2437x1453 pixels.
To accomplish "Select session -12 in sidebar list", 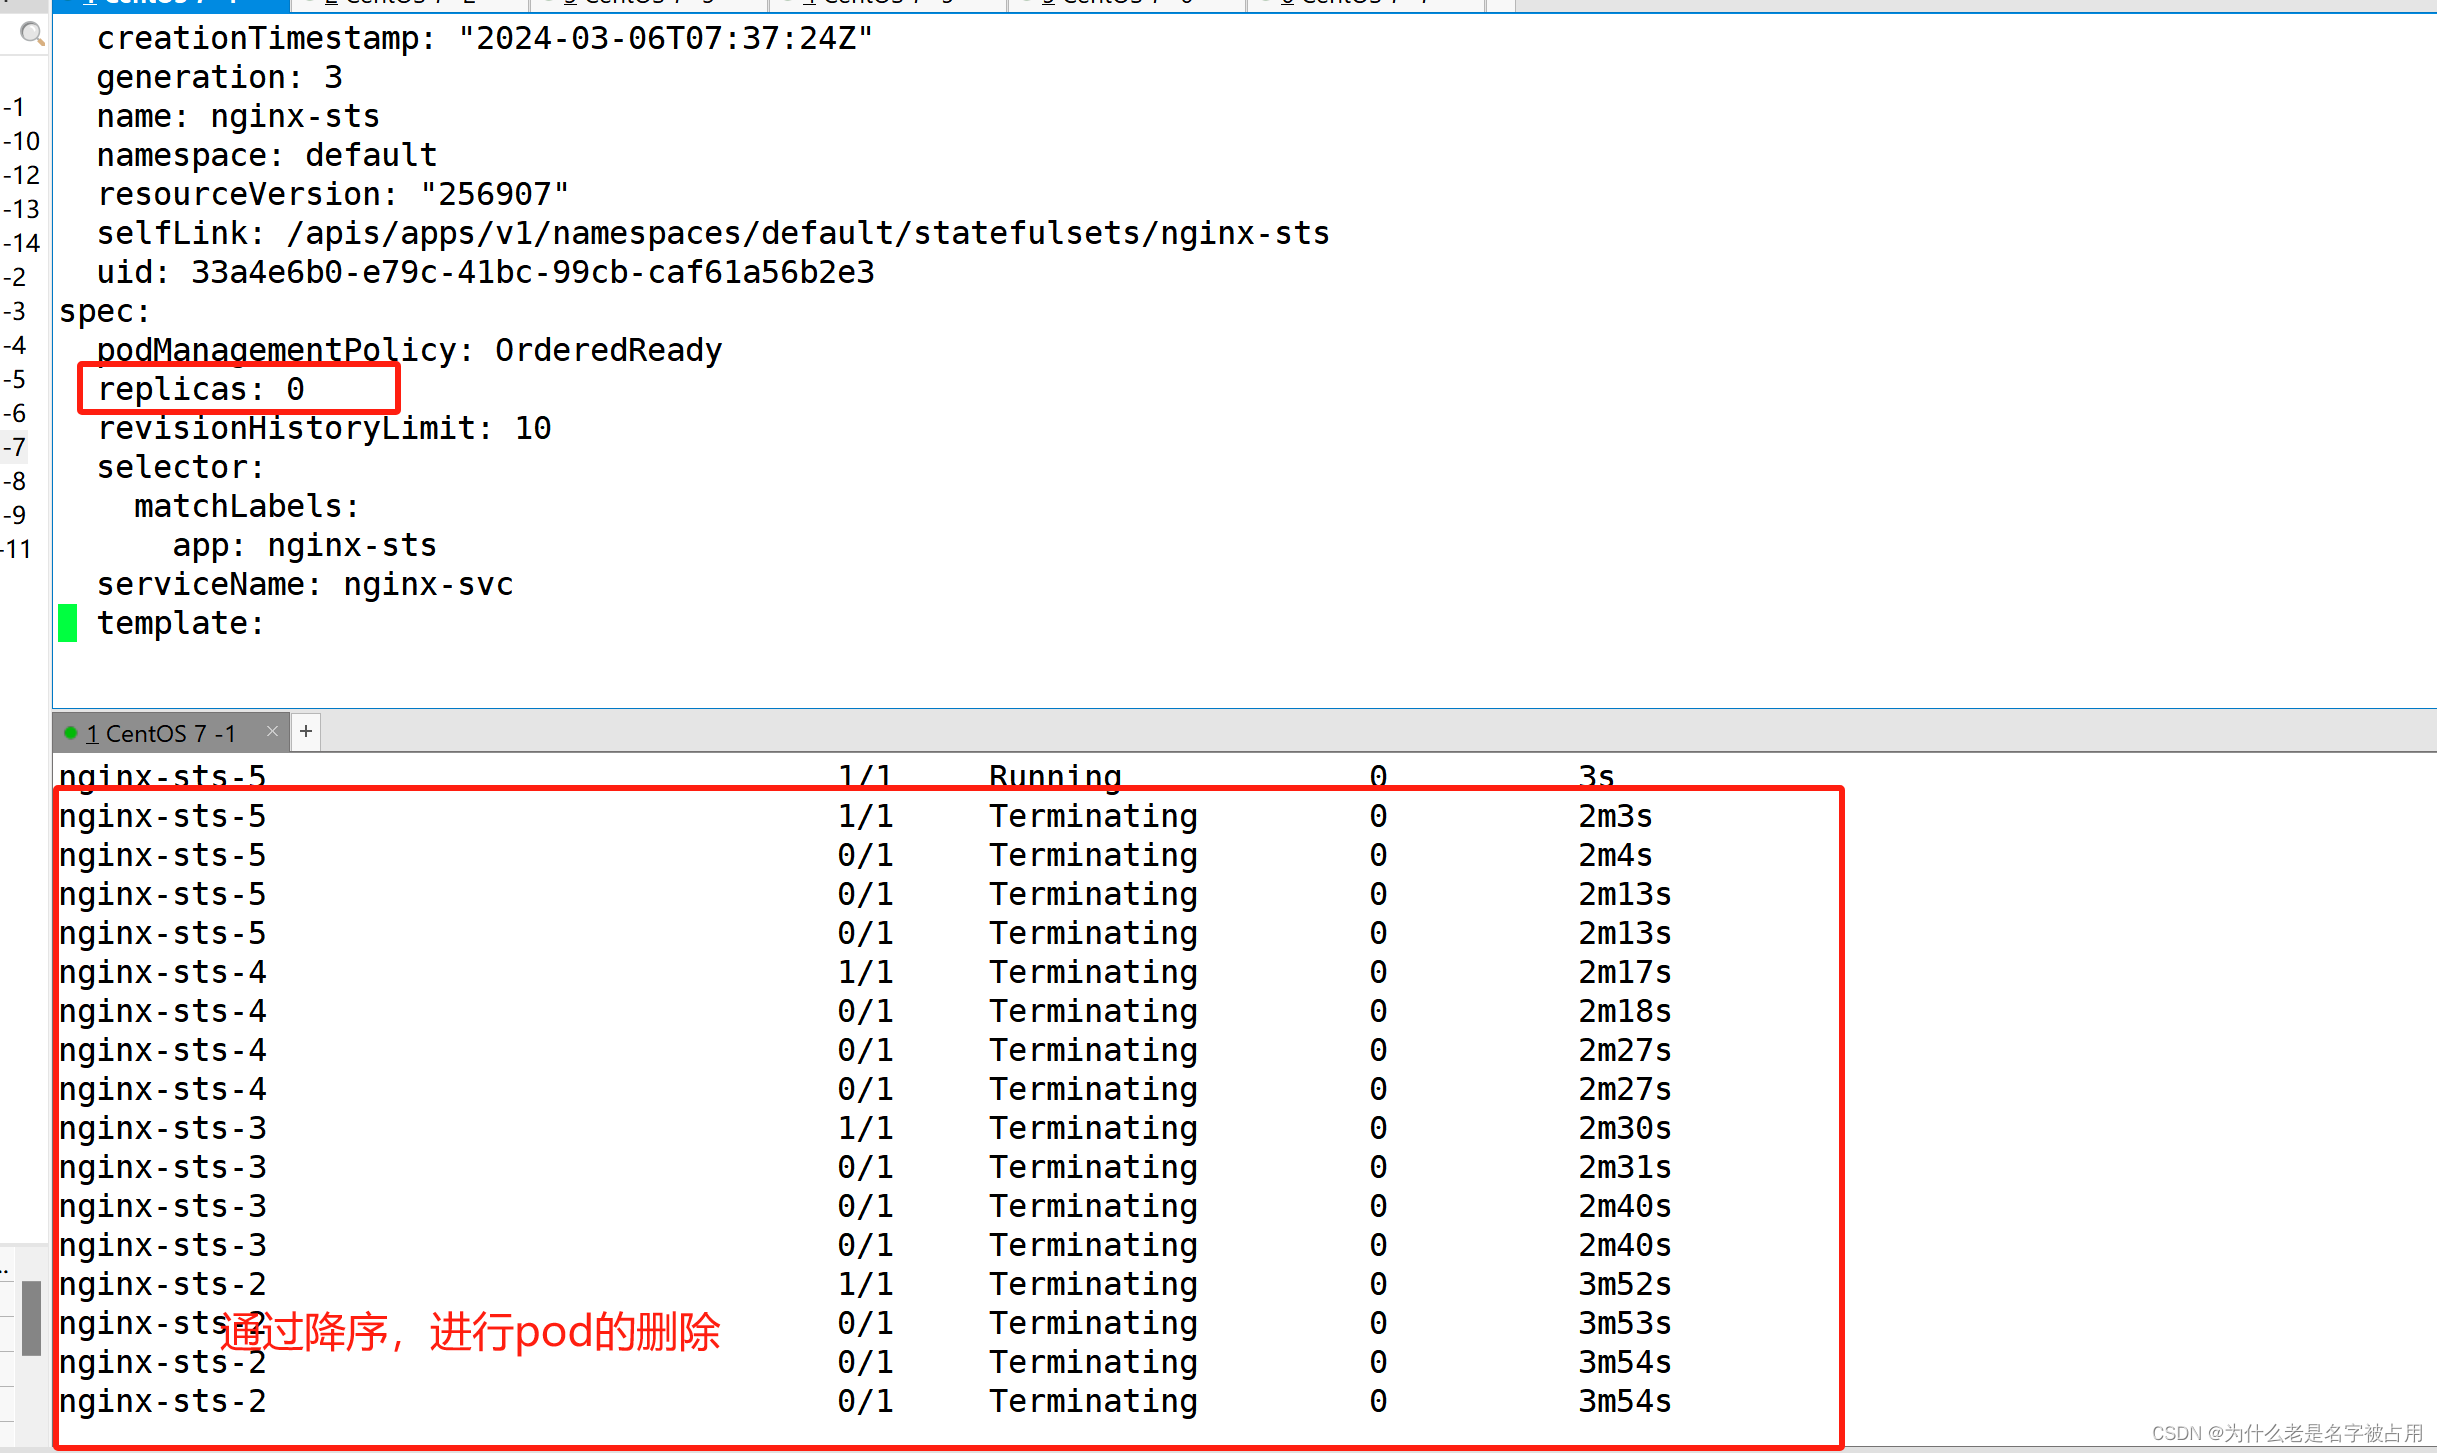I will point(22,176).
